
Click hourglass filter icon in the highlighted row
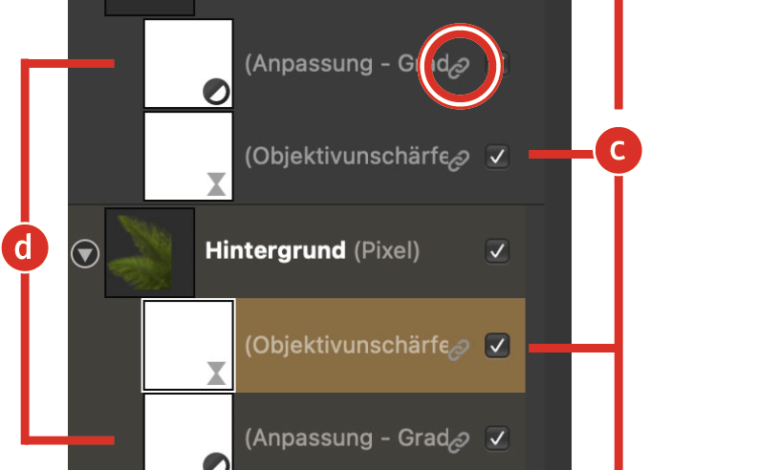pos(216,374)
